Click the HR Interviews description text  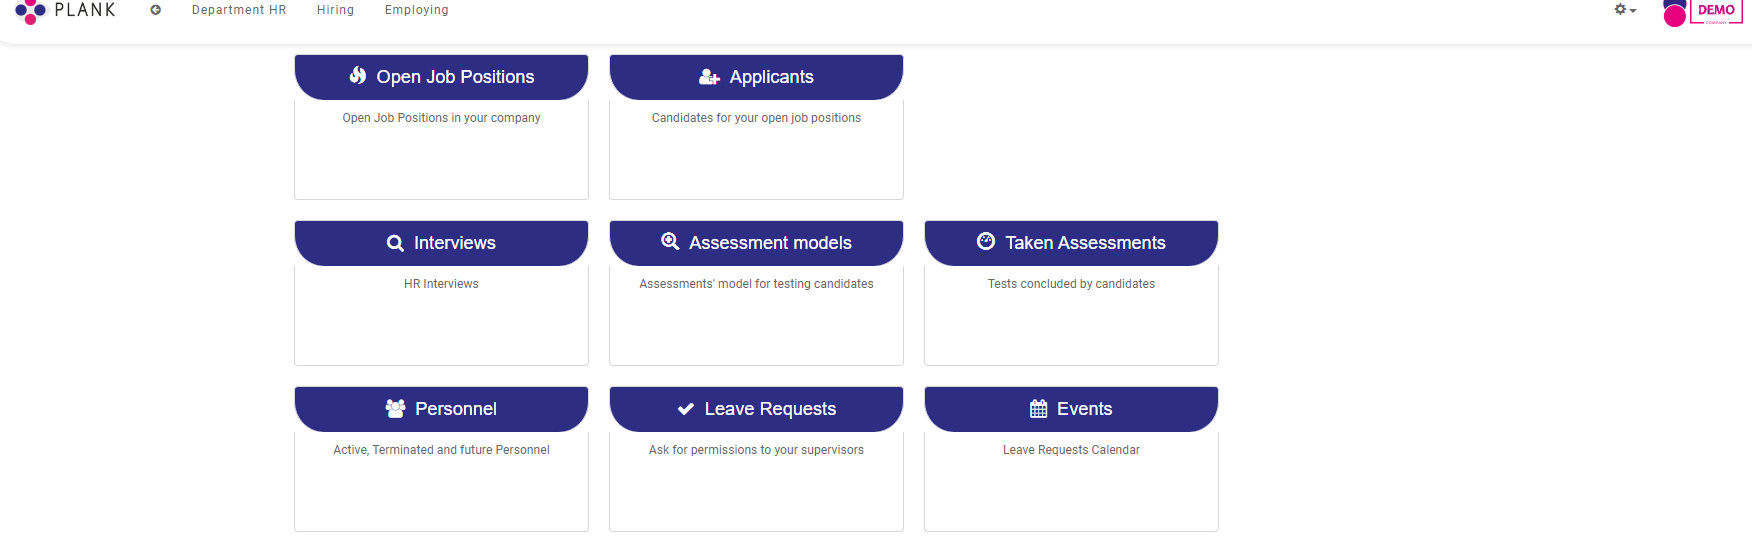coord(441,284)
